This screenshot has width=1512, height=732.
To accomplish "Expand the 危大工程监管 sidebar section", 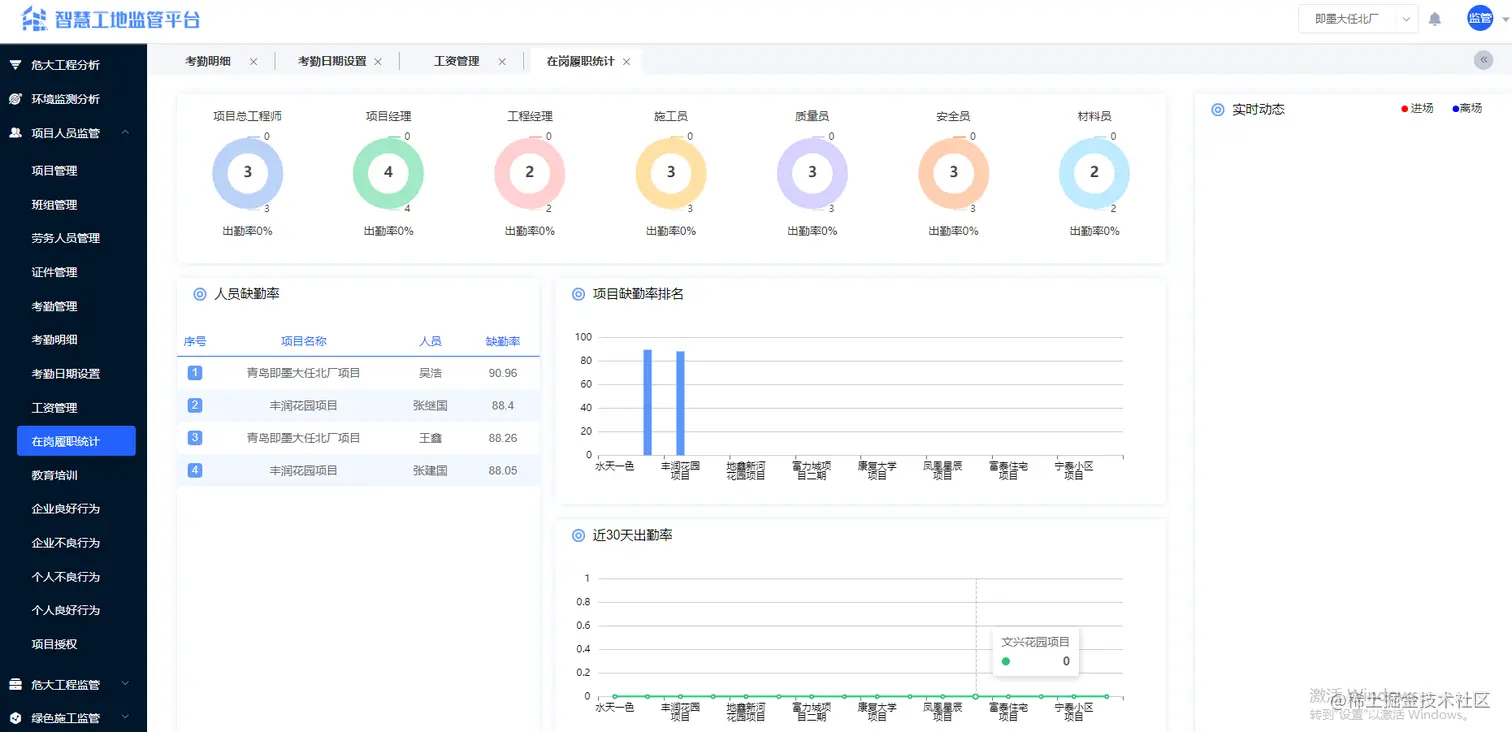I will (x=124, y=683).
